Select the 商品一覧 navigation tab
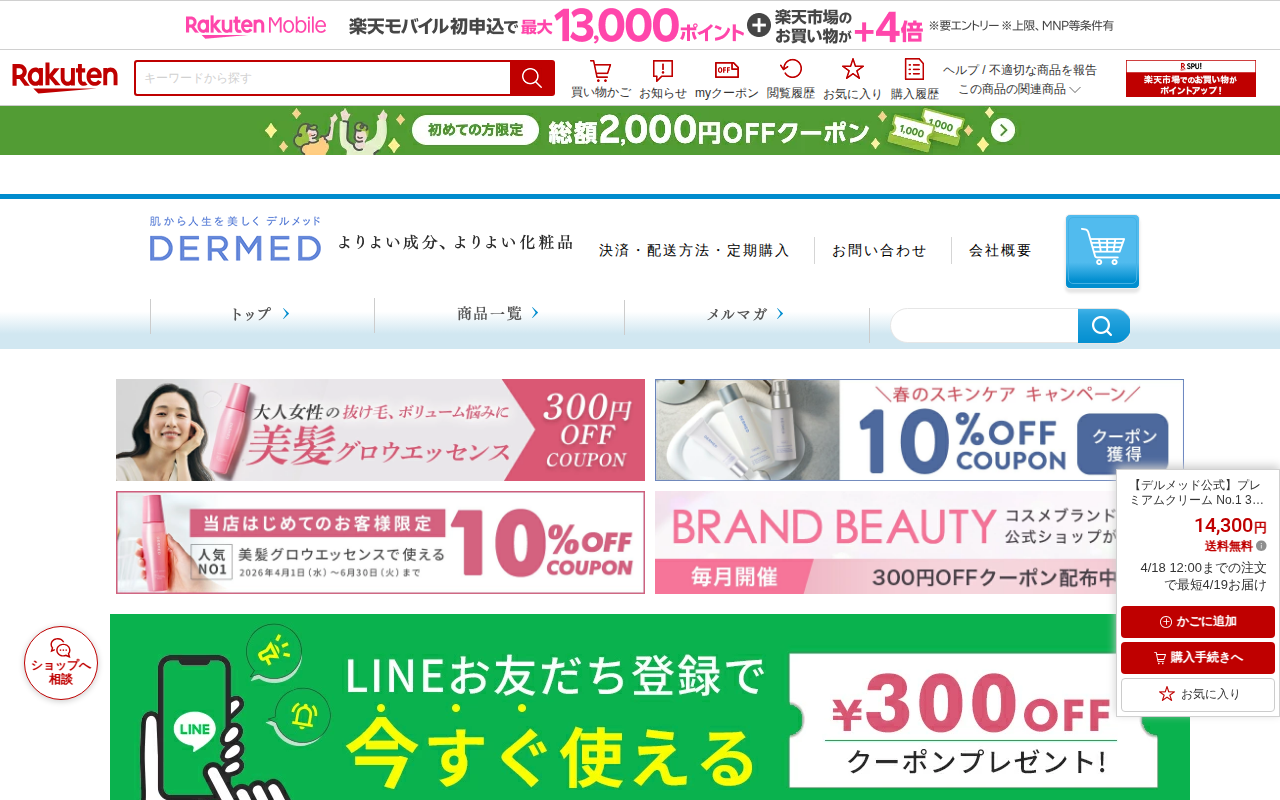The image size is (1280, 800). pyautogui.click(x=499, y=314)
